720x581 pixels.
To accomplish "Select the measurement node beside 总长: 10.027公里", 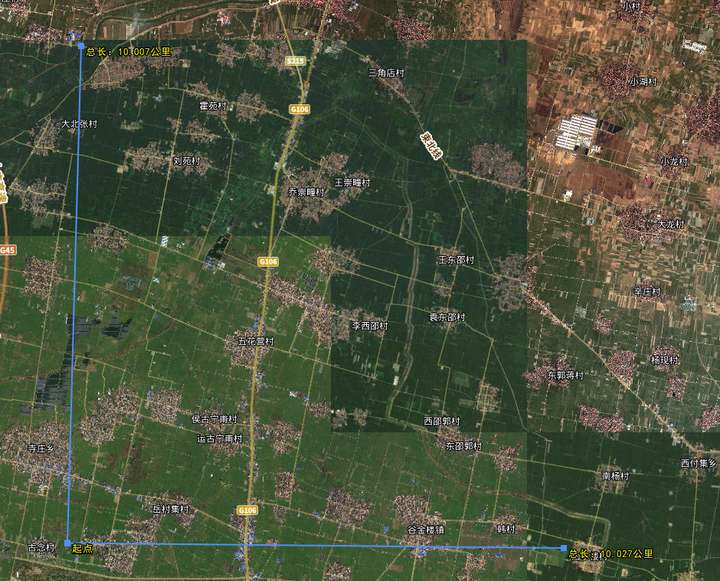I will 564,548.
